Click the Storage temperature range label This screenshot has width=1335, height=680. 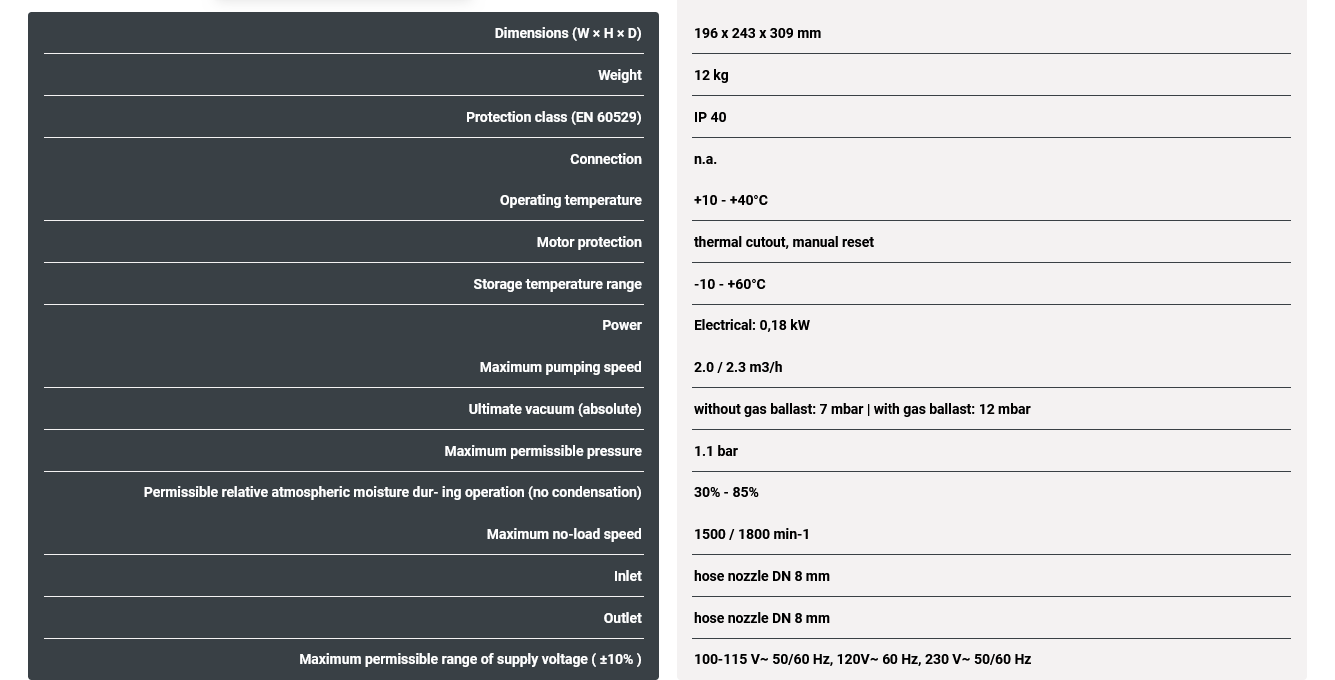[x=557, y=284]
